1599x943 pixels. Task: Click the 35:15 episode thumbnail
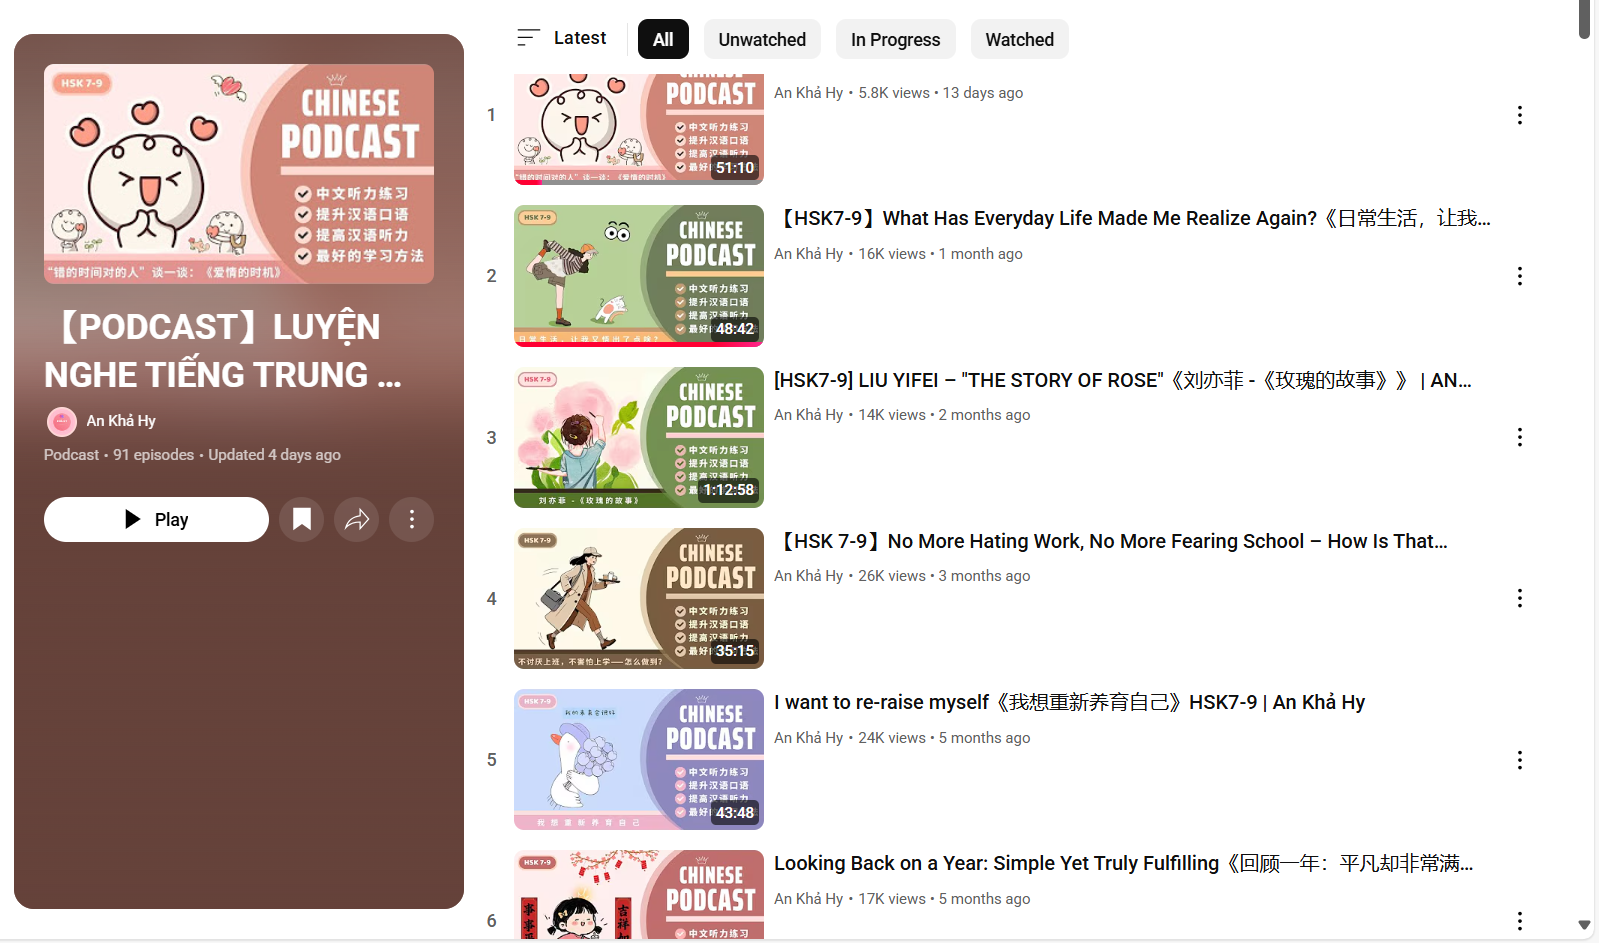click(x=638, y=598)
